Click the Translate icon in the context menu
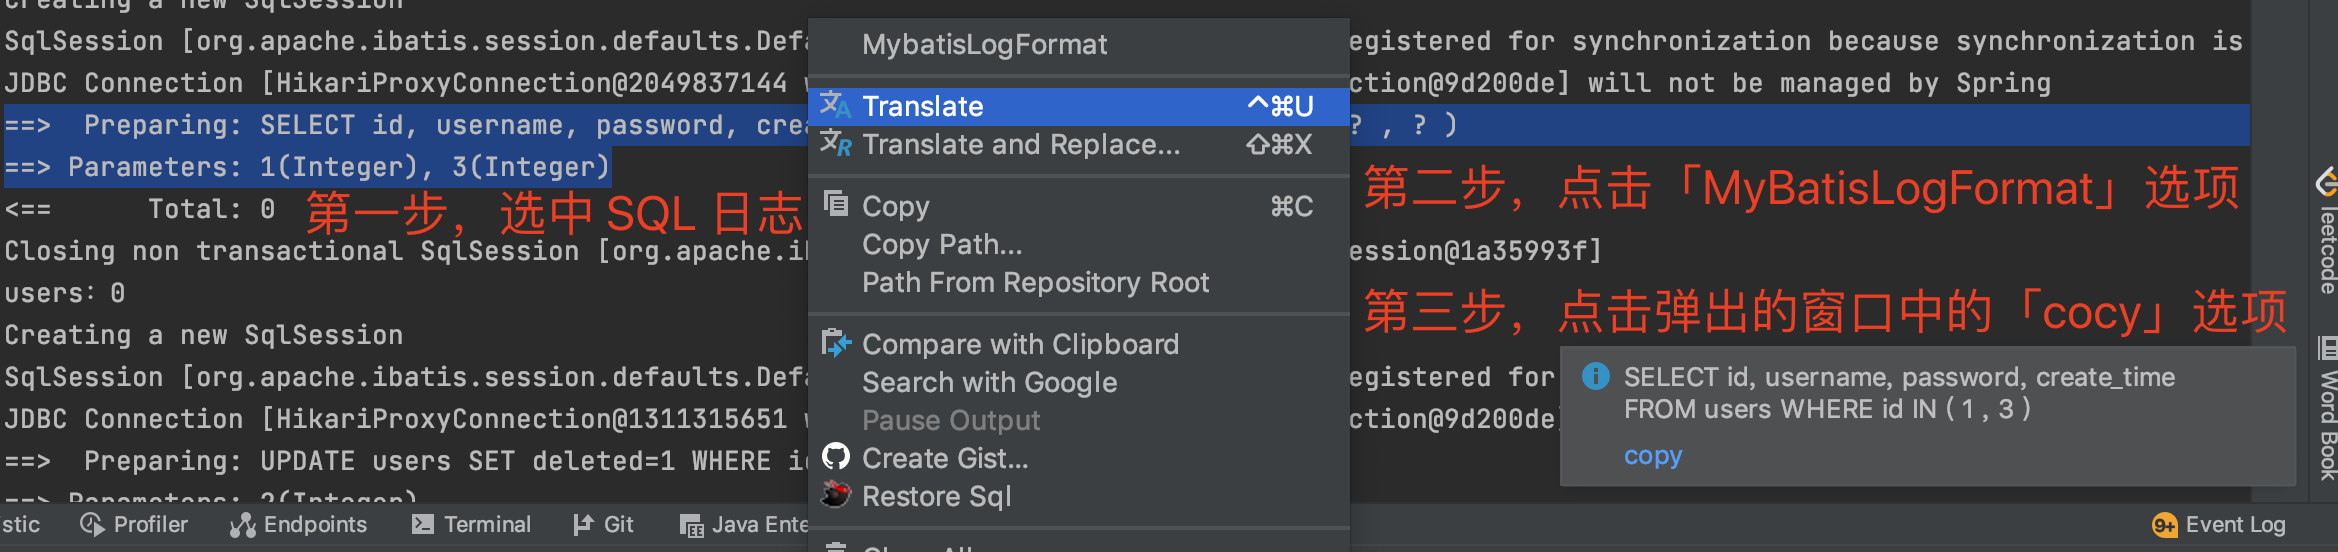 tap(834, 105)
